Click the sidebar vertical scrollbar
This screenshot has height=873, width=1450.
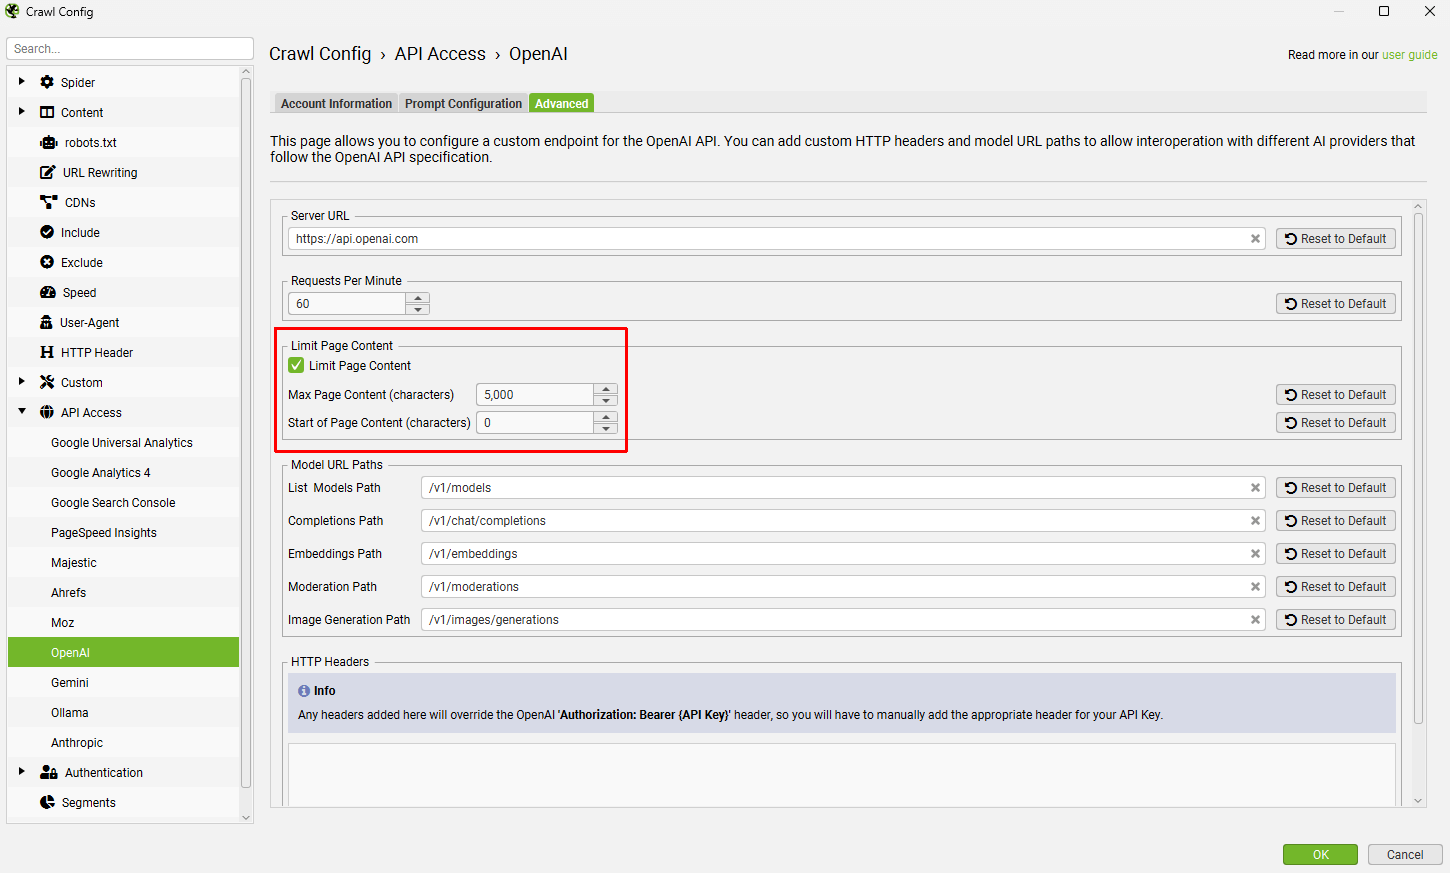246,432
